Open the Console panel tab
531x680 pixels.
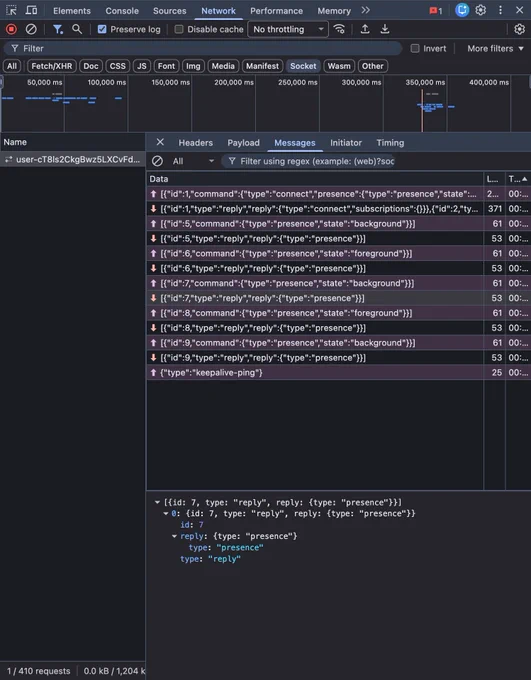coord(122,10)
